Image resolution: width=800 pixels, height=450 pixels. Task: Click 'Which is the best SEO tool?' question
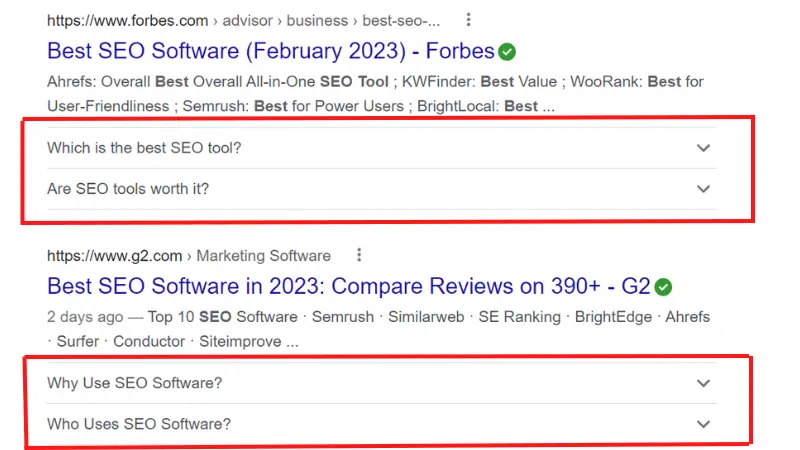click(x=144, y=148)
